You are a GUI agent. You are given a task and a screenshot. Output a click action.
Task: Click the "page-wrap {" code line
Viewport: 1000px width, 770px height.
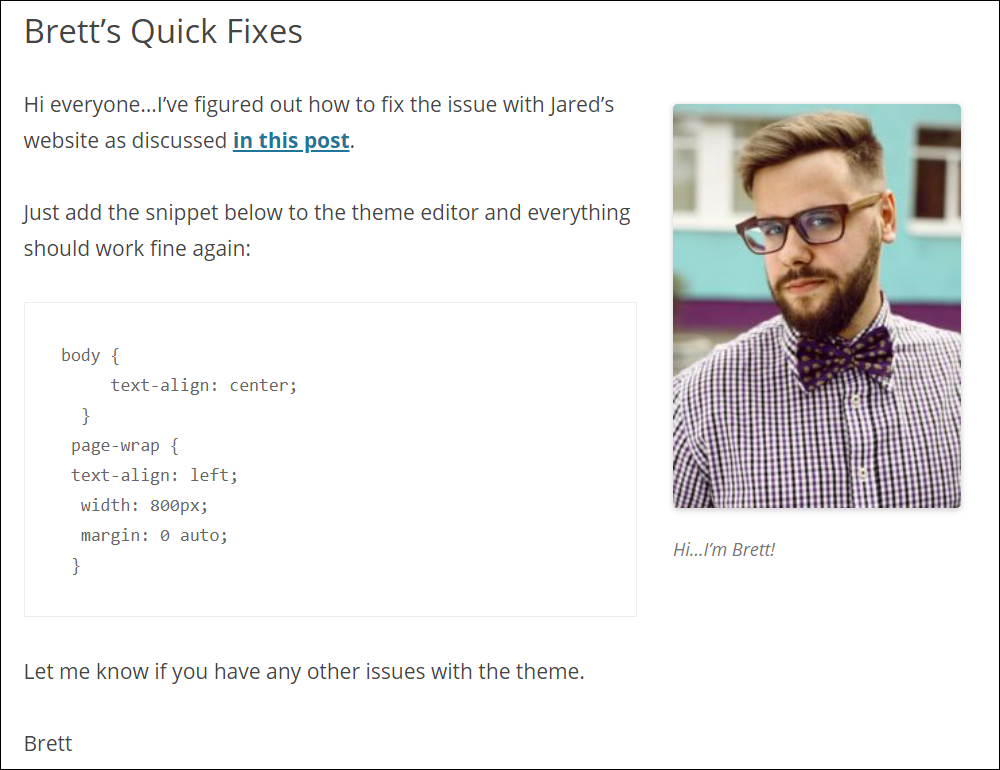click(124, 445)
